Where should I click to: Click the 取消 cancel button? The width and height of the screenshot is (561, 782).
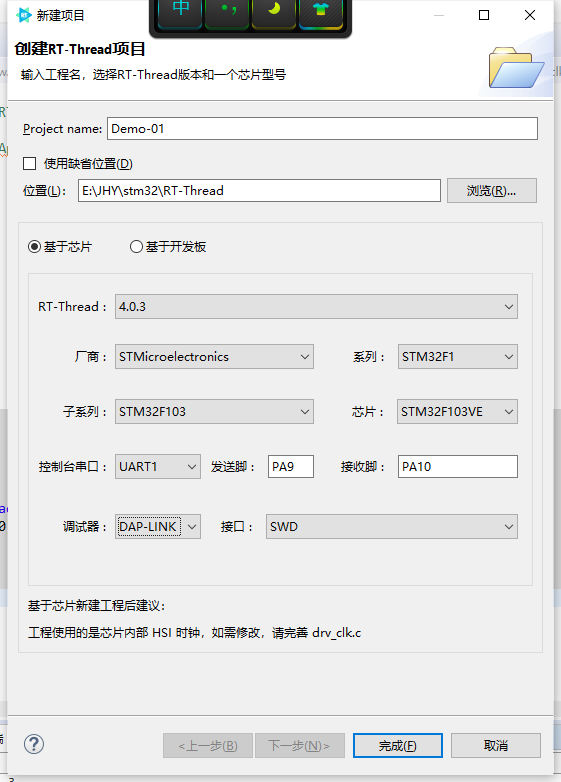pos(496,746)
